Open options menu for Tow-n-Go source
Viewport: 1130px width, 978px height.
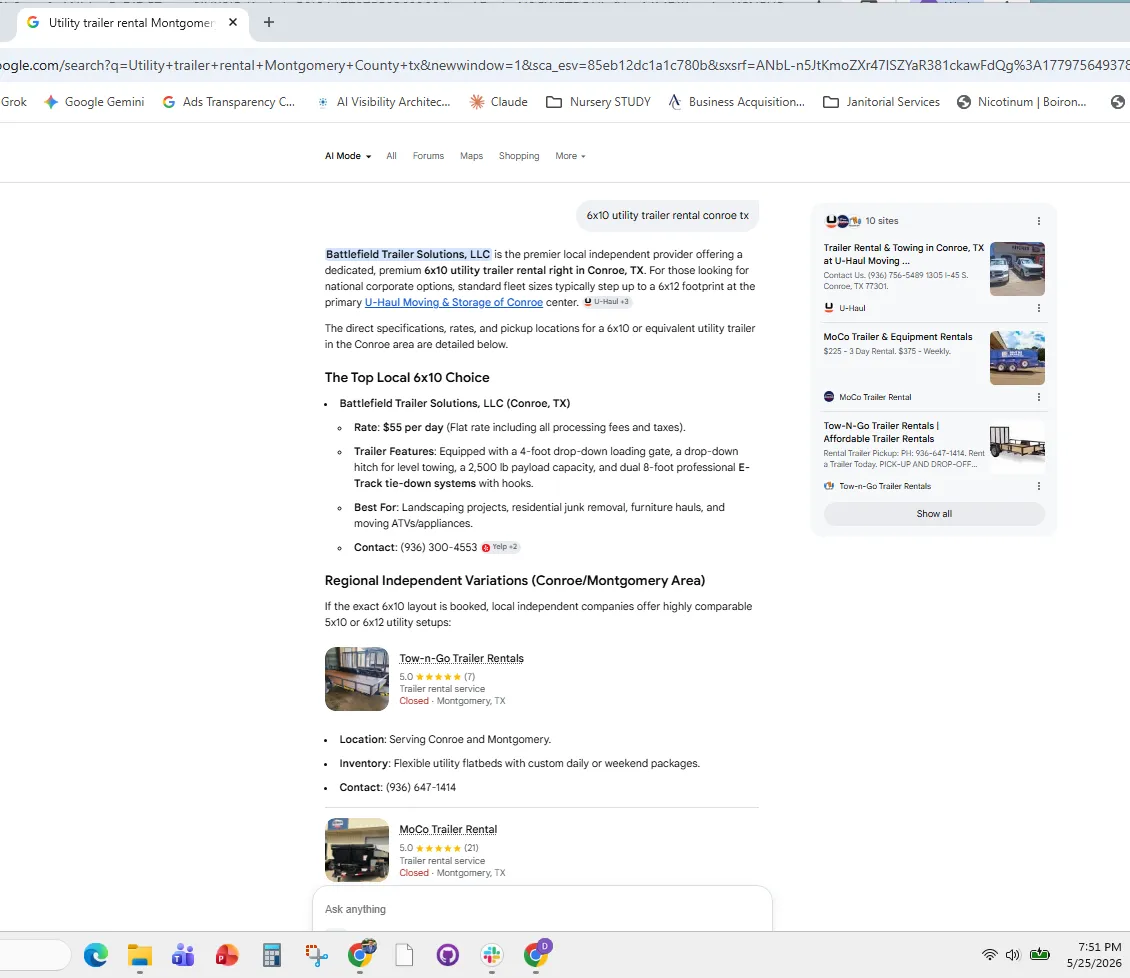coord(1038,486)
